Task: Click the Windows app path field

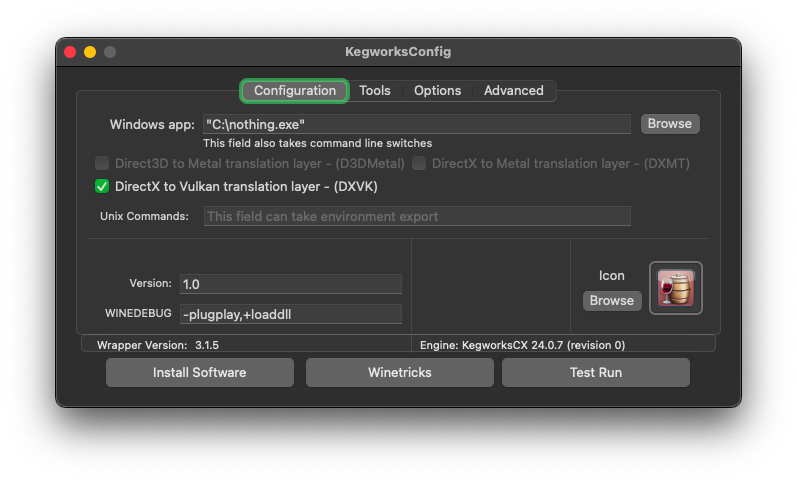Action: click(x=416, y=124)
